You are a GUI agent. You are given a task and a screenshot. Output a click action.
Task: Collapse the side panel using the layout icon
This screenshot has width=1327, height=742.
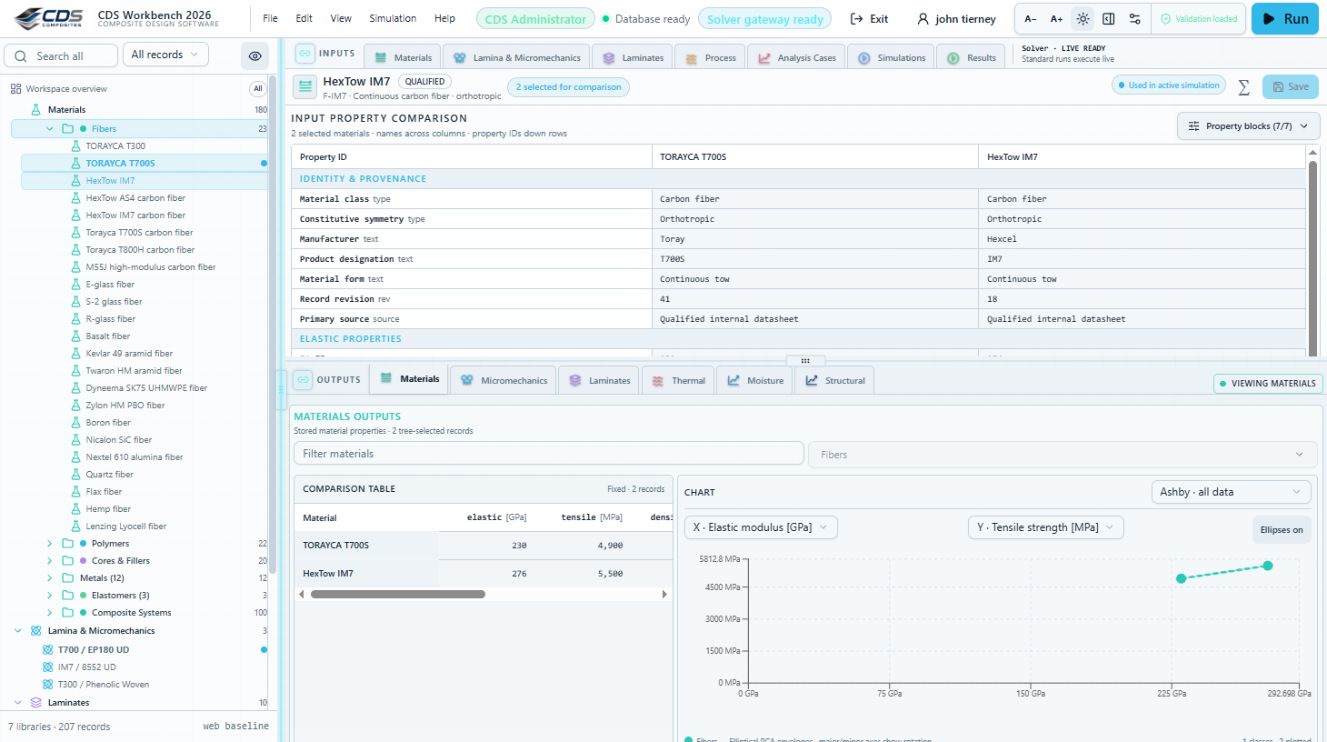pos(1108,19)
